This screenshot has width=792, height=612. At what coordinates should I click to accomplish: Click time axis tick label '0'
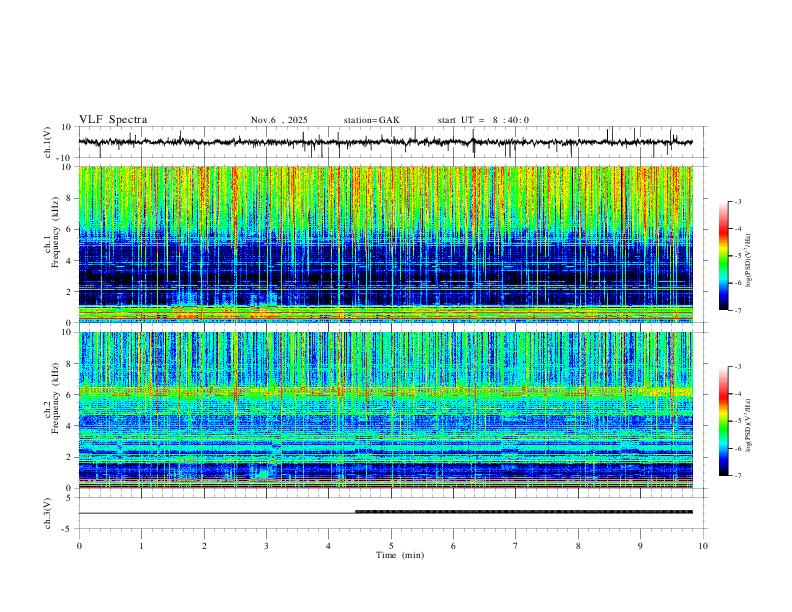point(79,546)
